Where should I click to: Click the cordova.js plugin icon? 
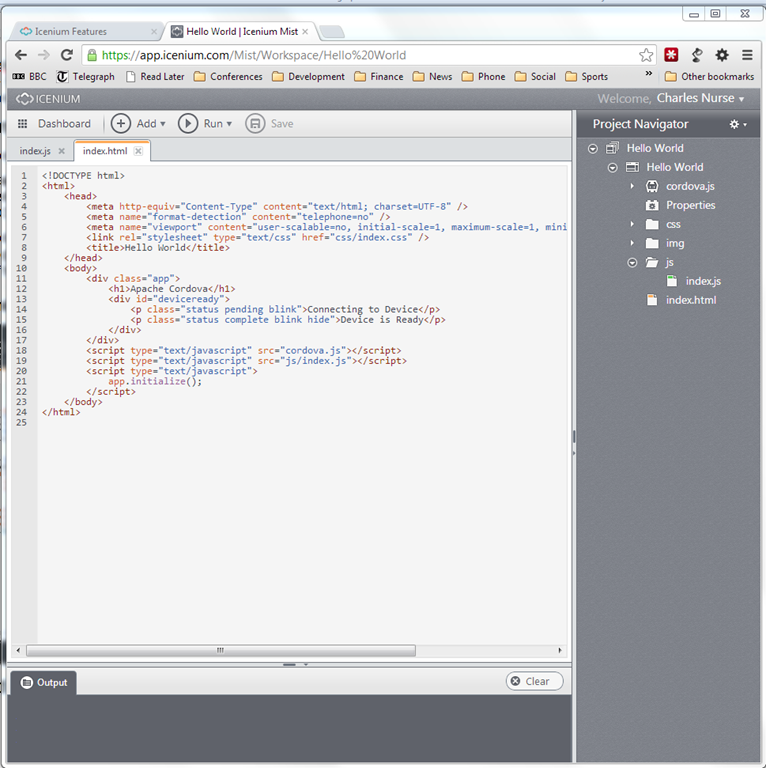[652, 186]
